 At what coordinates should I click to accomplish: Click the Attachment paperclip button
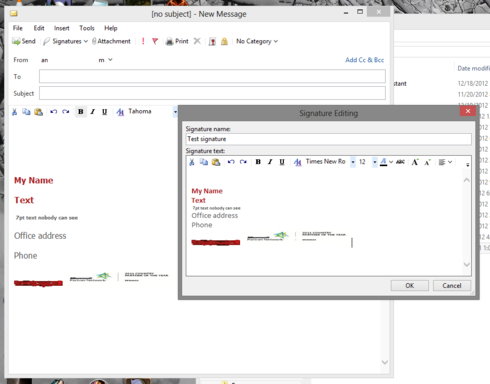pyautogui.click(x=111, y=41)
